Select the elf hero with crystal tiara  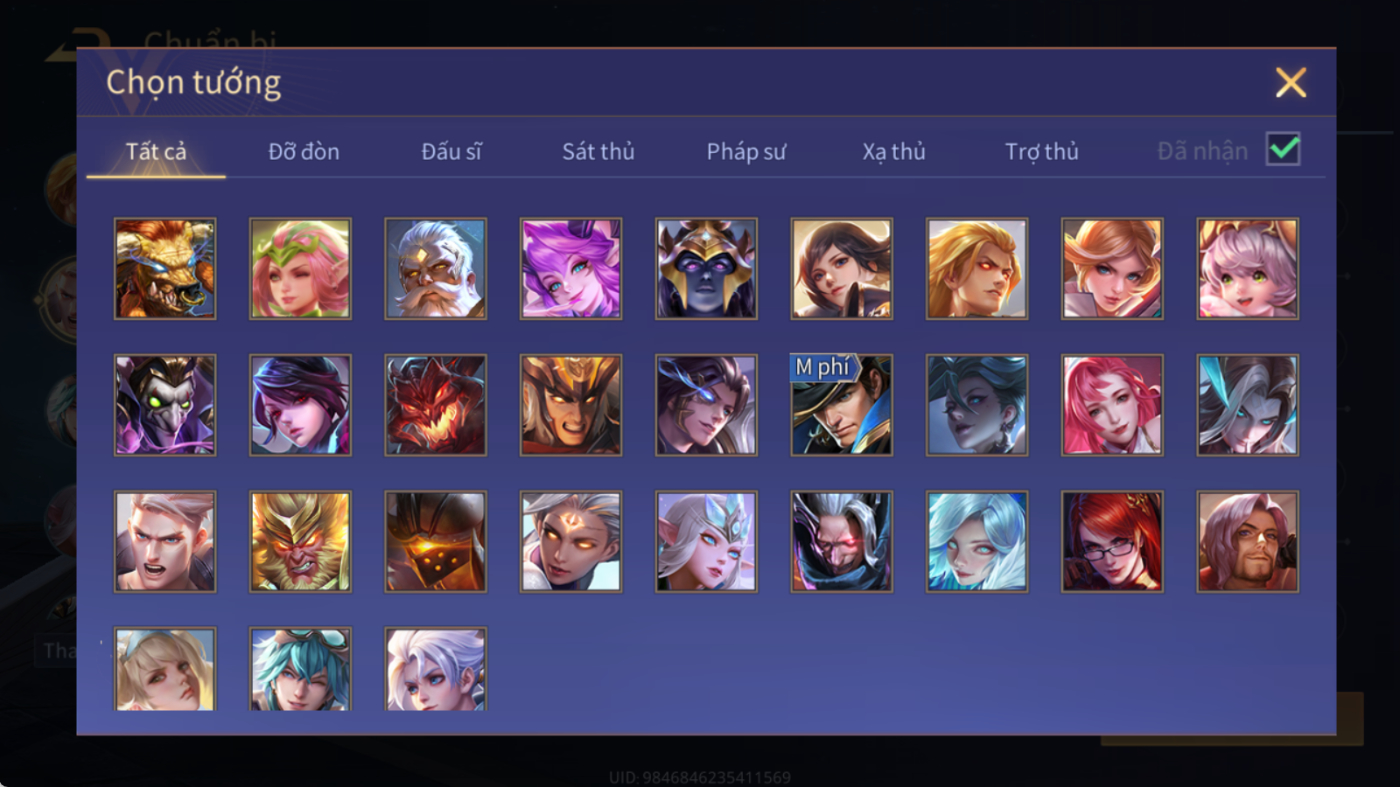coord(707,541)
